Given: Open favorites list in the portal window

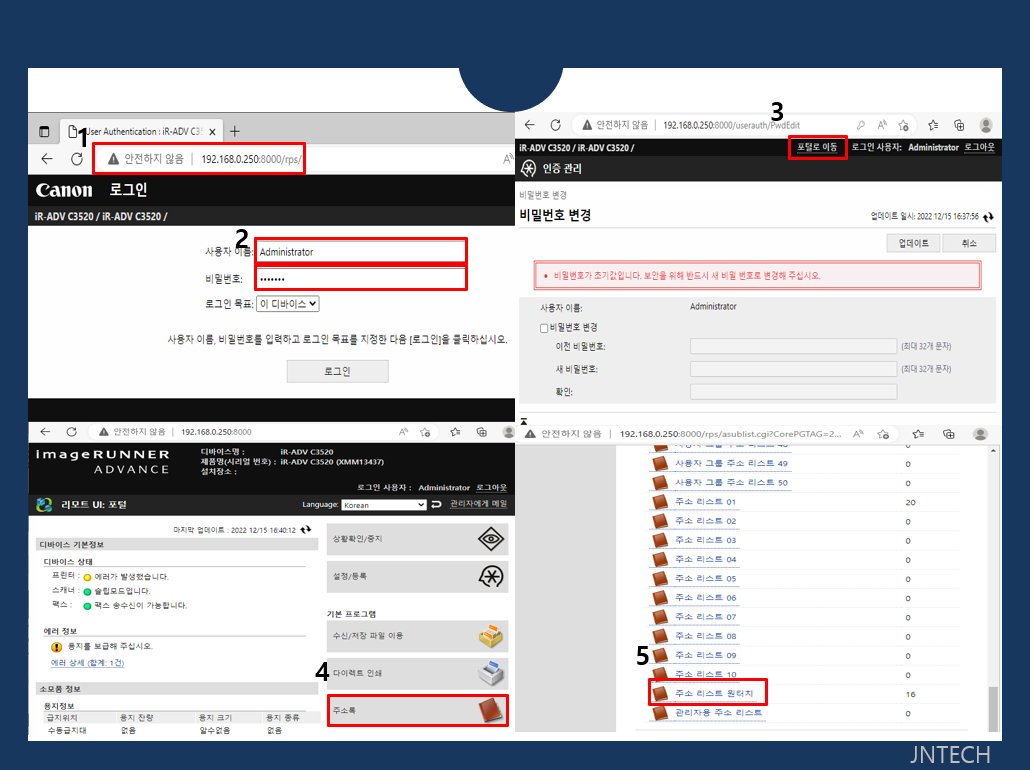Looking at the screenshot, I should point(455,432).
